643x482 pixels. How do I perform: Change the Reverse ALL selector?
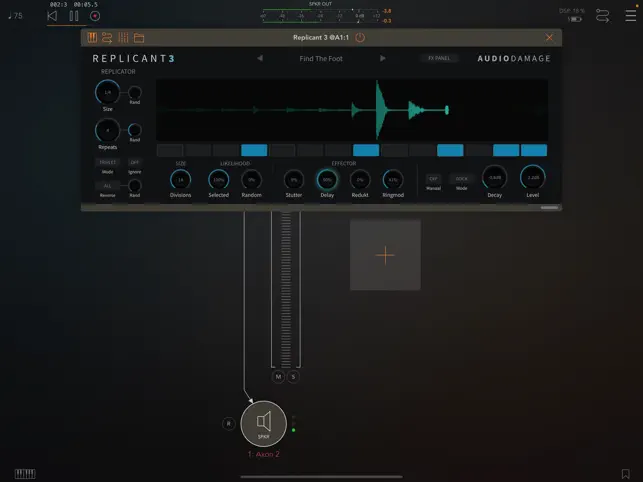pyautogui.click(x=107, y=186)
